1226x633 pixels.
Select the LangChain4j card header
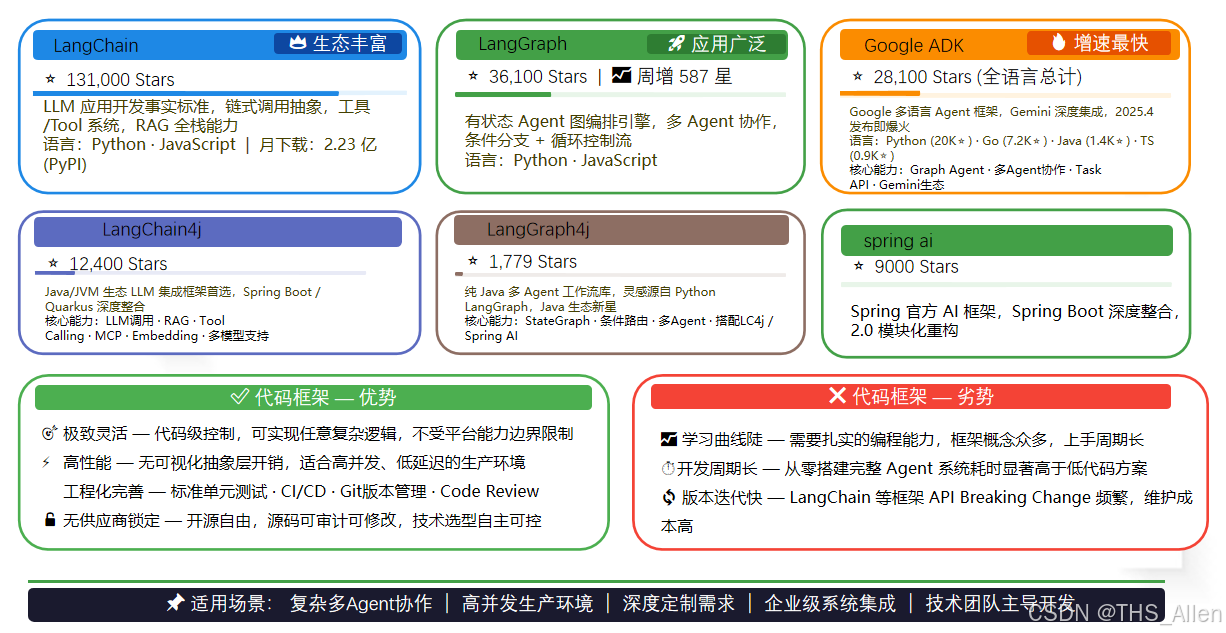(x=218, y=231)
